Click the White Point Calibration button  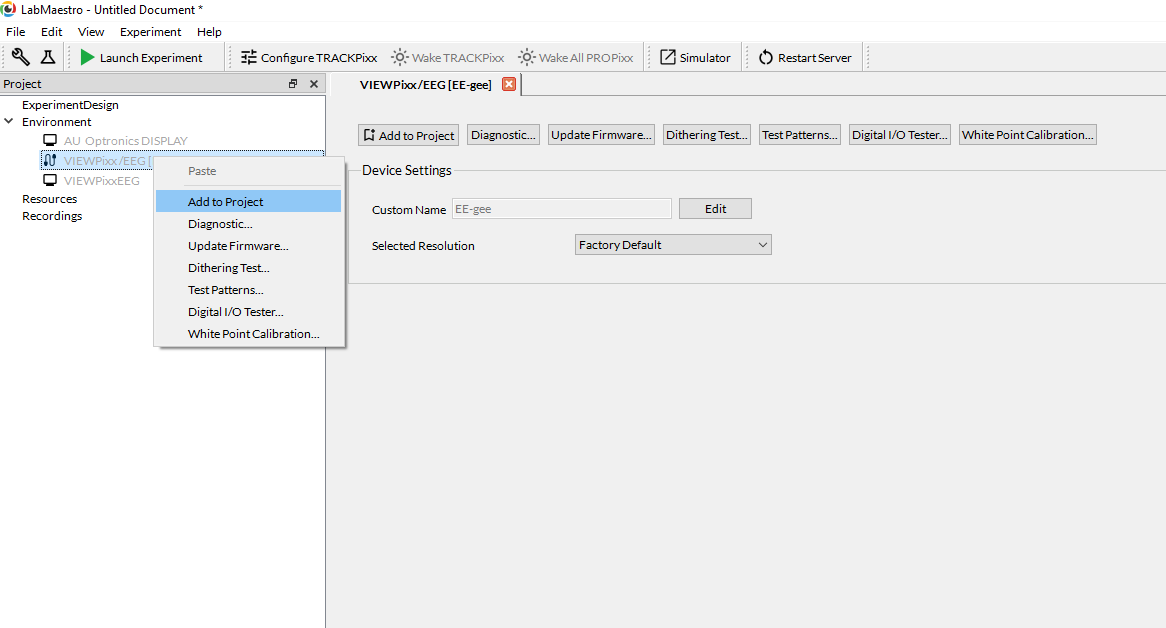point(1027,135)
